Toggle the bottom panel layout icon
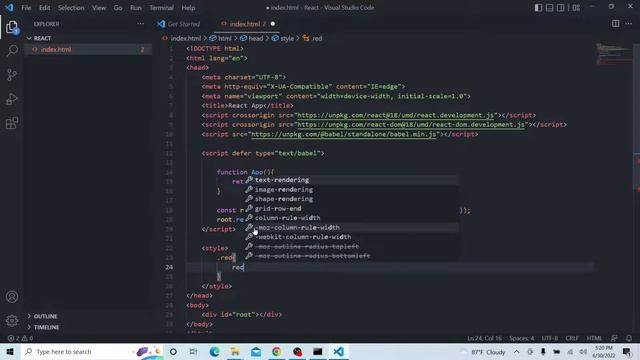Image resolution: width=640 pixels, height=360 pixels. 549,8
